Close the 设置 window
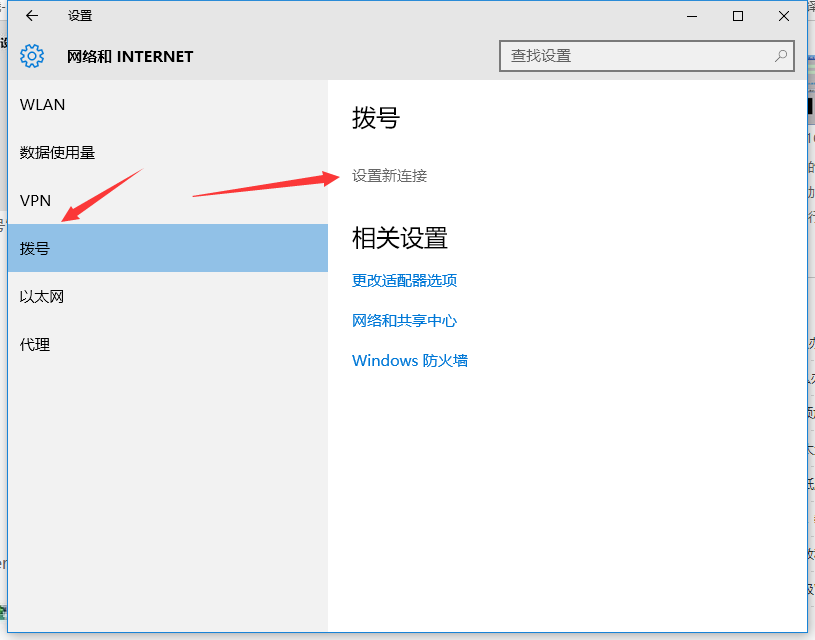Screen dimensions: 815x640 pyautogui.click(x=784, y=16)
